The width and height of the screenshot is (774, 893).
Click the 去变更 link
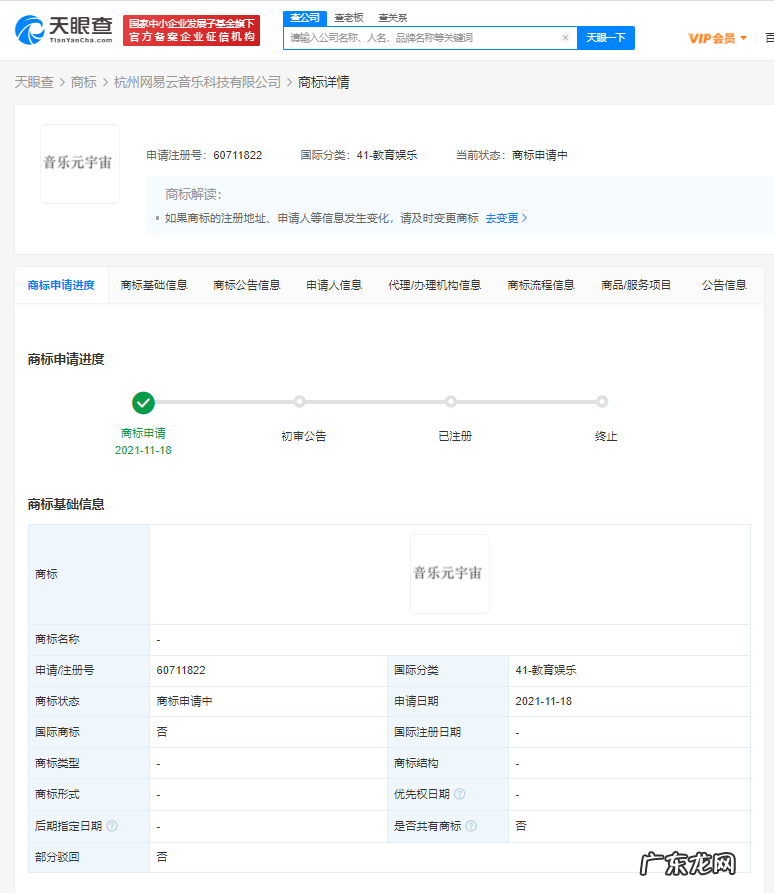[x=506, y=218]
